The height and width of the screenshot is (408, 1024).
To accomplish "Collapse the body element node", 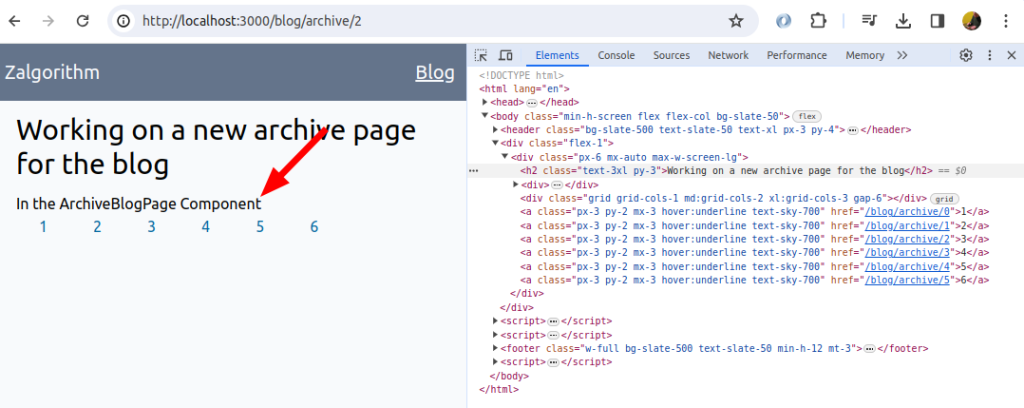I will click(x=485, y=116).
